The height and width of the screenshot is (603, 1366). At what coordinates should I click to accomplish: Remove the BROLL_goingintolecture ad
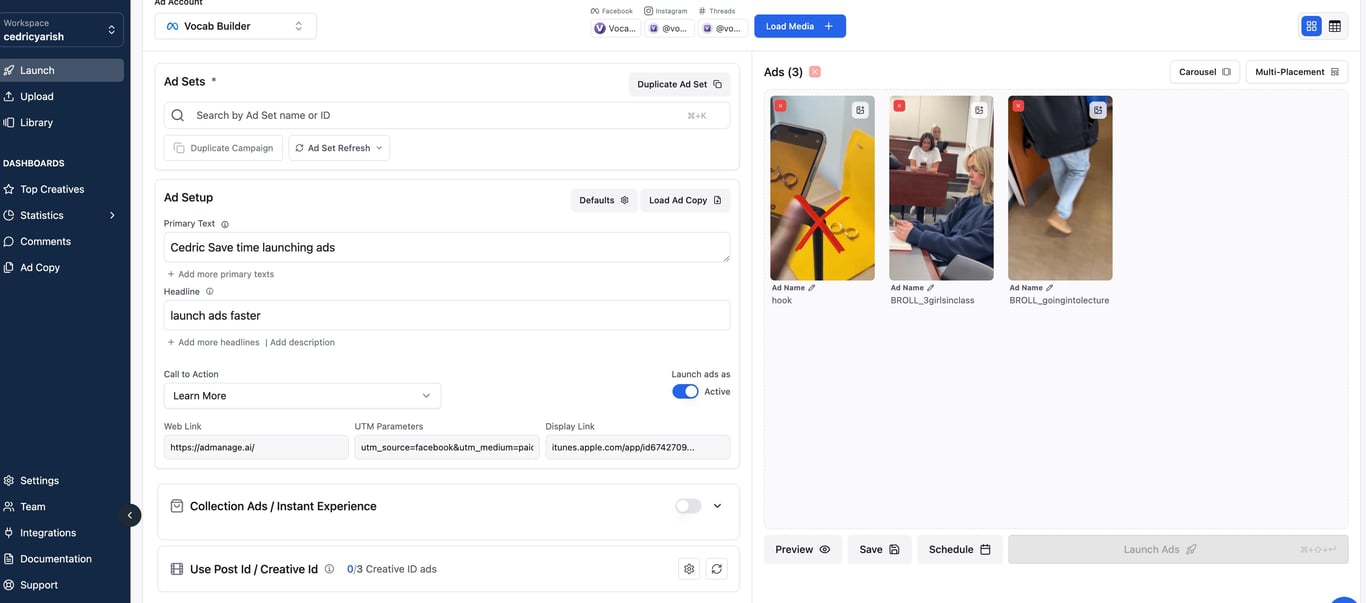coord(1018,106)
